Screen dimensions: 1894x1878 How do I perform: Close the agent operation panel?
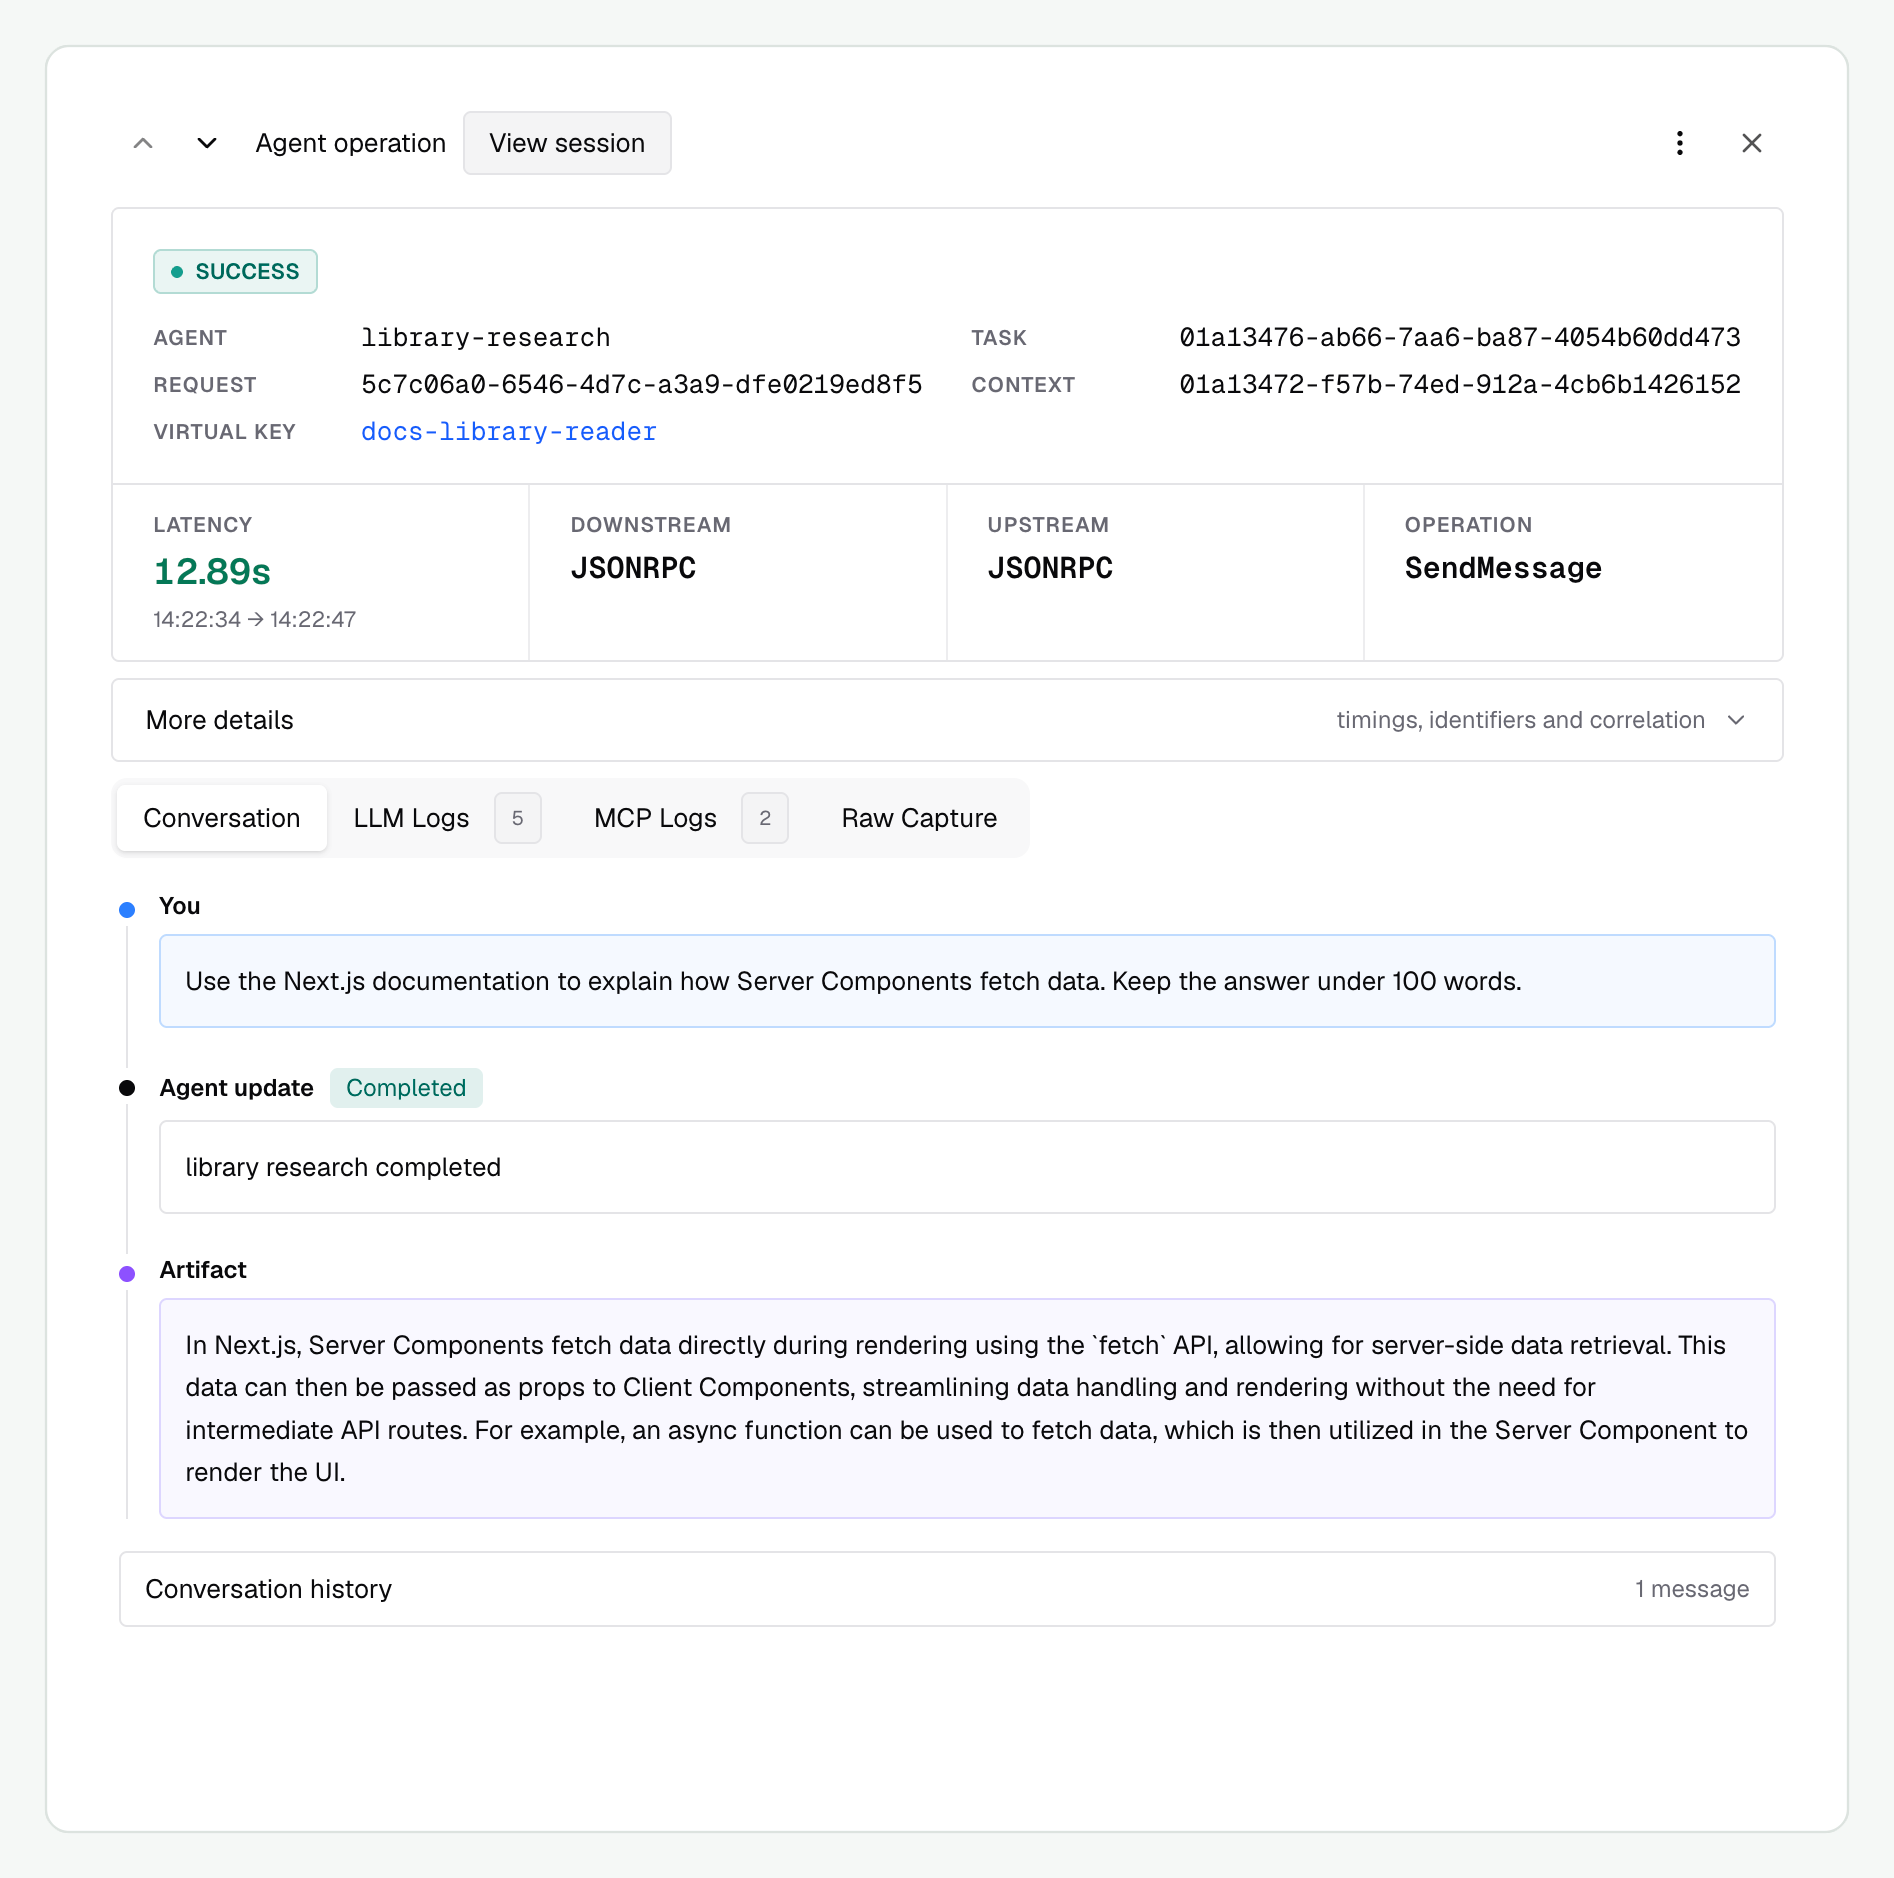tap(1752, 143)
